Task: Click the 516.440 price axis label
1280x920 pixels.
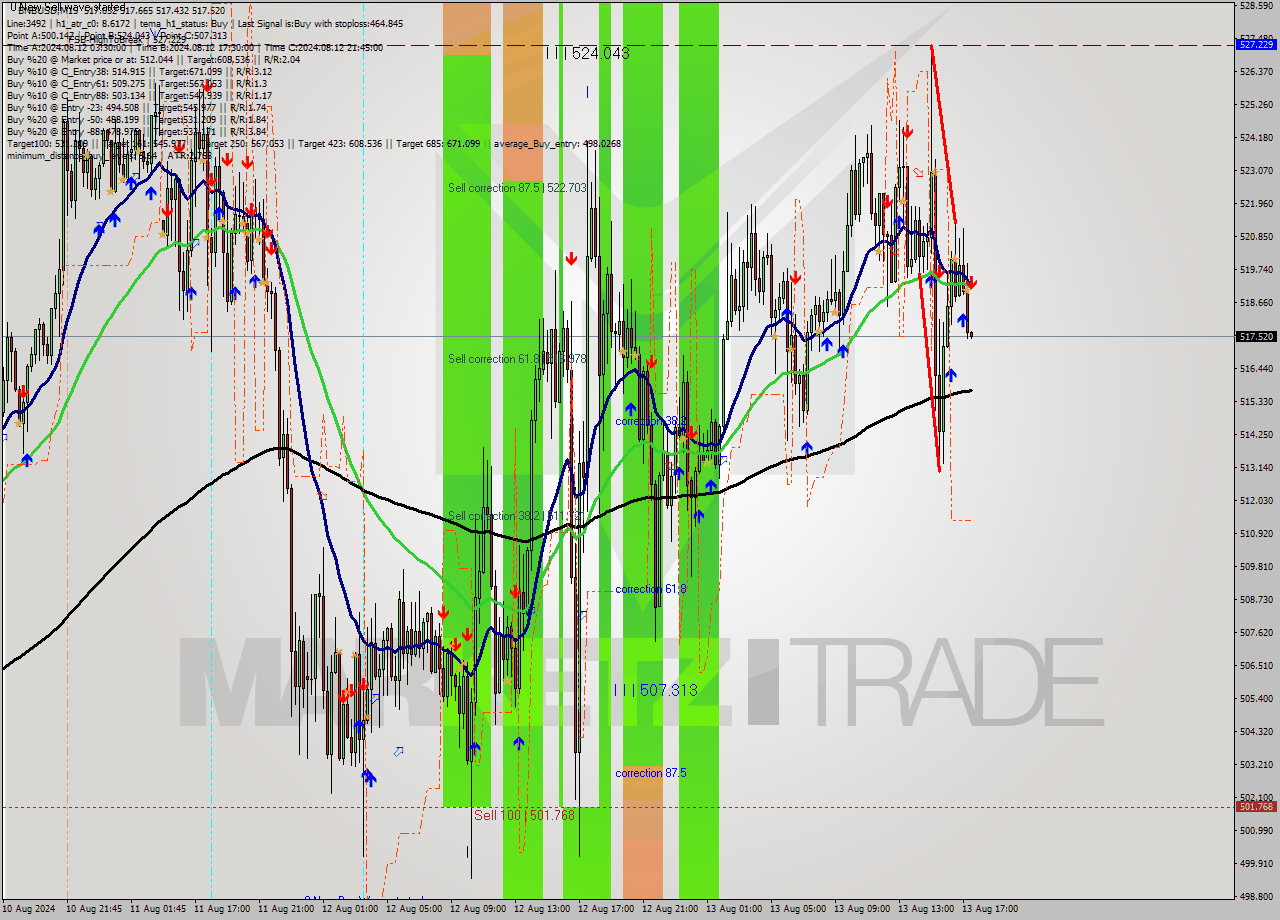Action: (1256, 368)
